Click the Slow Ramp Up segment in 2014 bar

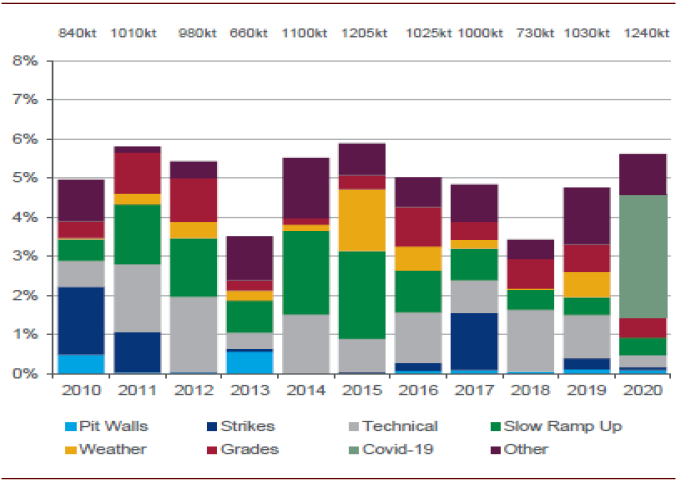[x=306, y=273]
